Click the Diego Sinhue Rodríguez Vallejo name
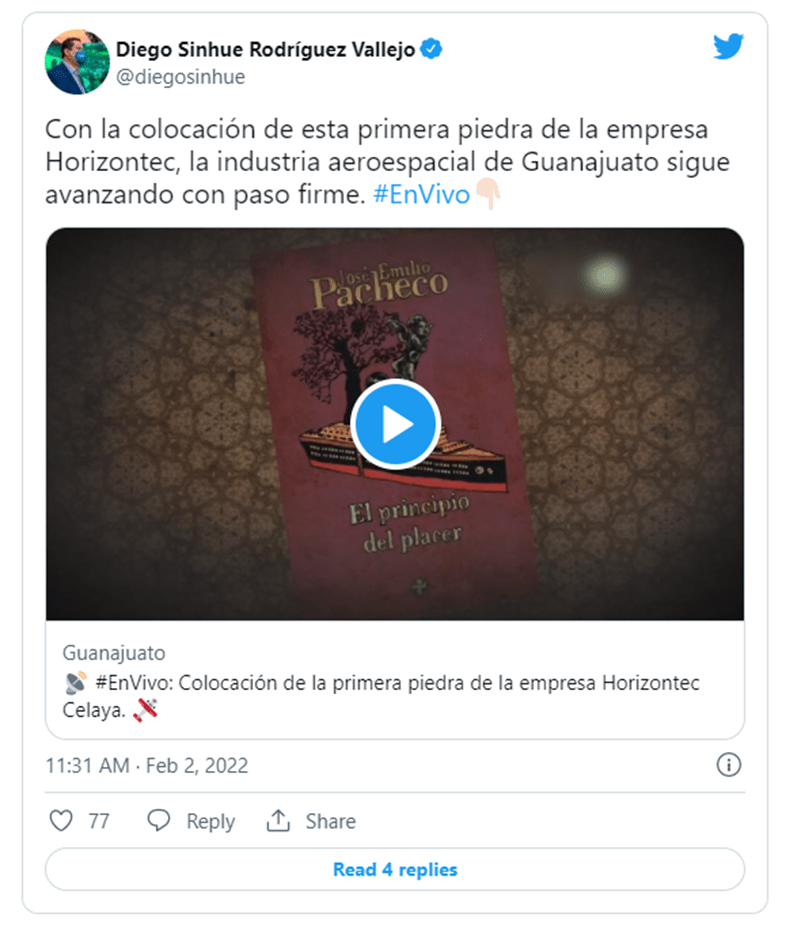The height and width of the screenshot is (940, 800). click(265, 49)
